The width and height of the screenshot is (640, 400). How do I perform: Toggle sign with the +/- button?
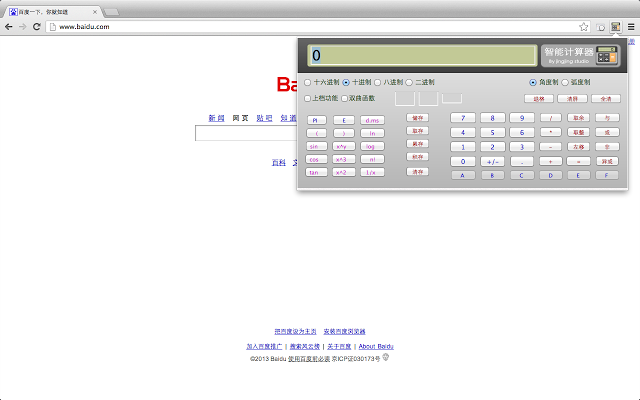[x=492, y=162]
